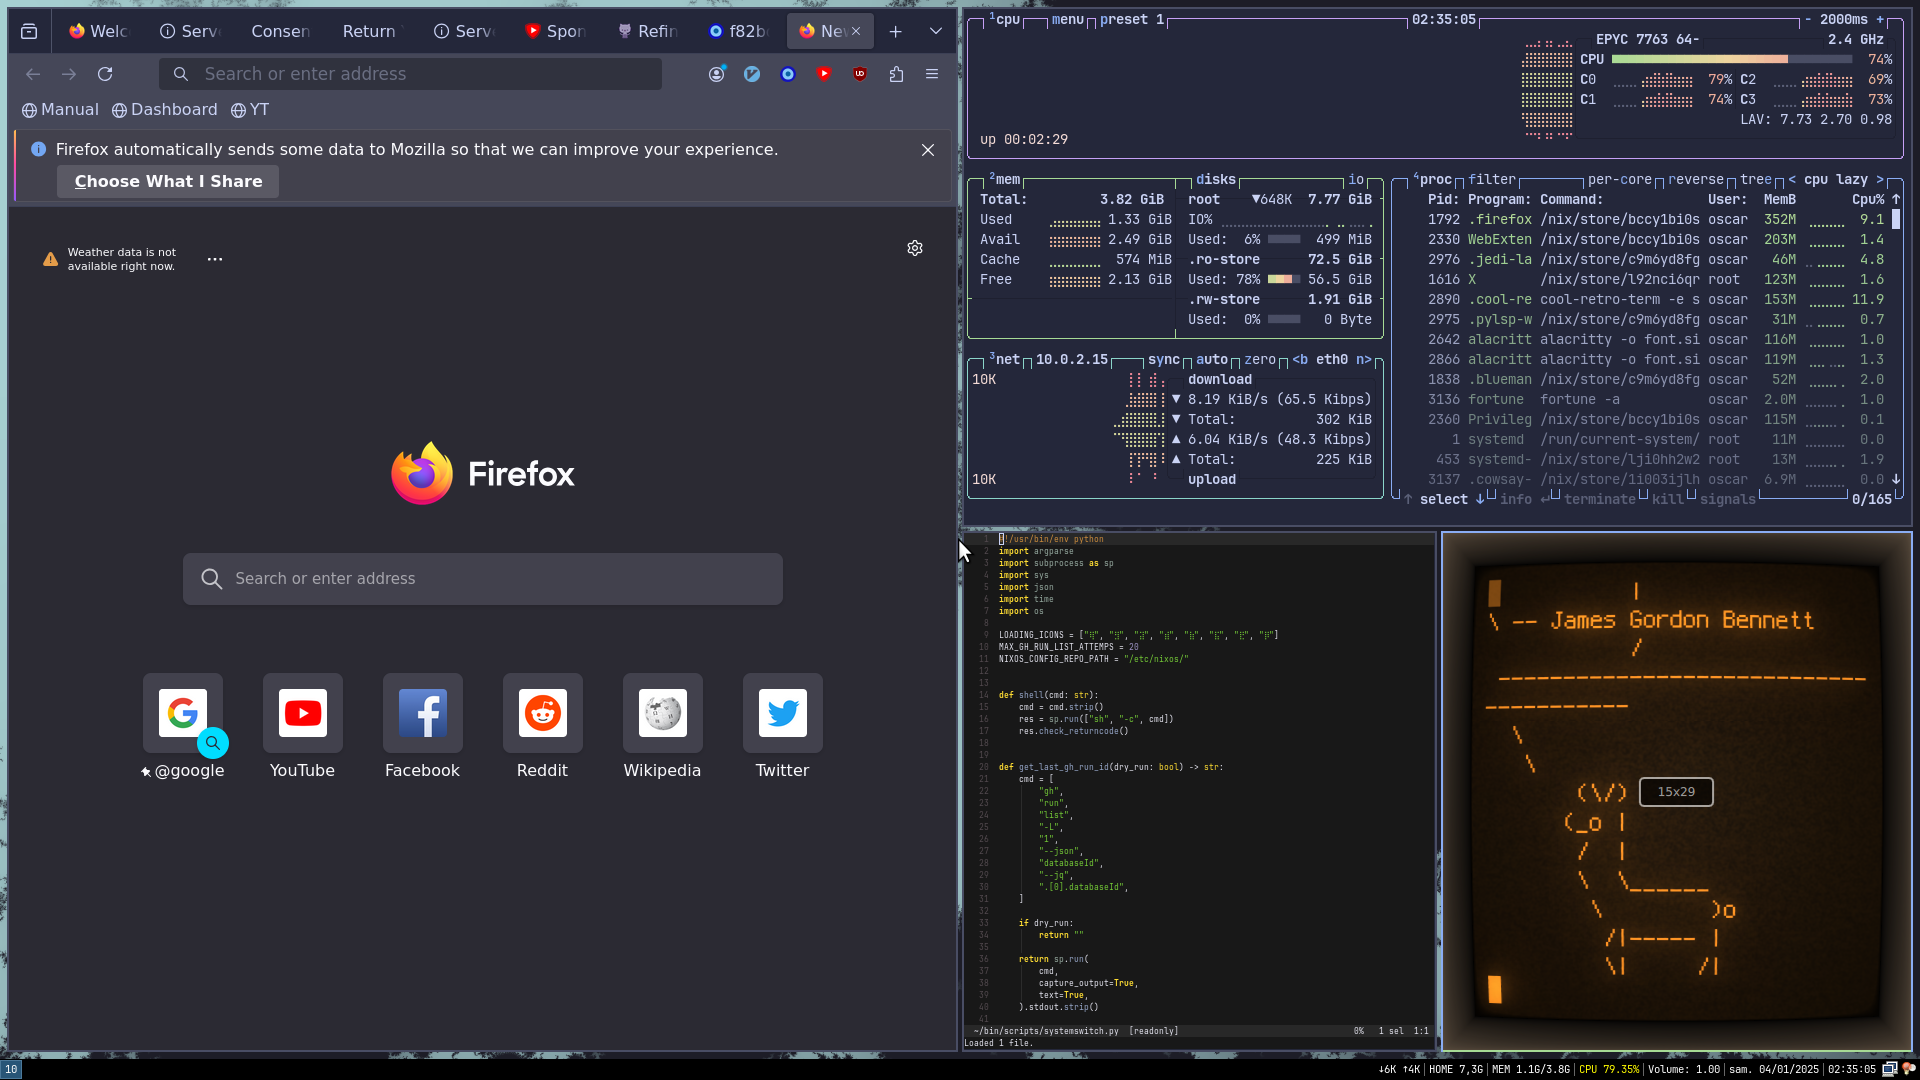Open the Extensions puzzle piece menu
The width and height of the screenshot is (1920, 1080).
tap(896, 74)
